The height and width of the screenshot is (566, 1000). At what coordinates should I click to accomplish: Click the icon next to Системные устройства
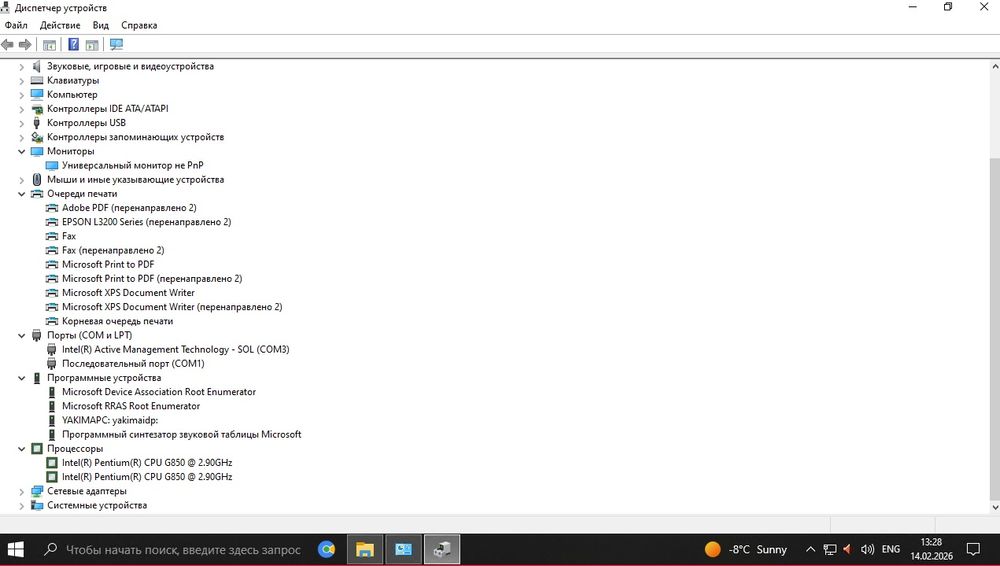(x=37, y=505)
